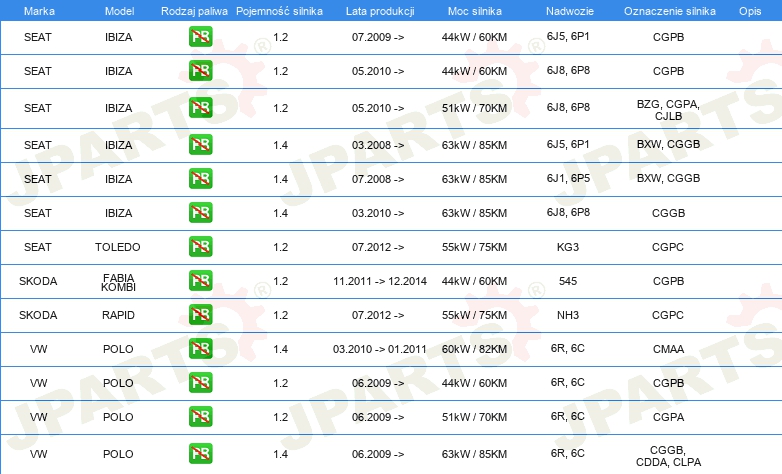
Task: Click the fuel icon in the POLO CMAA row
Action: [200, 348]
